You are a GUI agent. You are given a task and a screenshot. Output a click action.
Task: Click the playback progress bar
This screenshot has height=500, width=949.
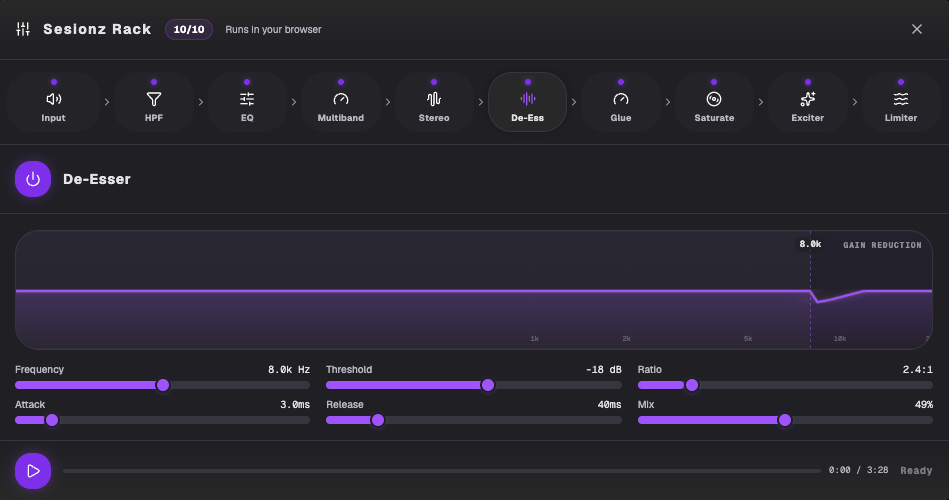pyautogui.click(x=442, y=471)
